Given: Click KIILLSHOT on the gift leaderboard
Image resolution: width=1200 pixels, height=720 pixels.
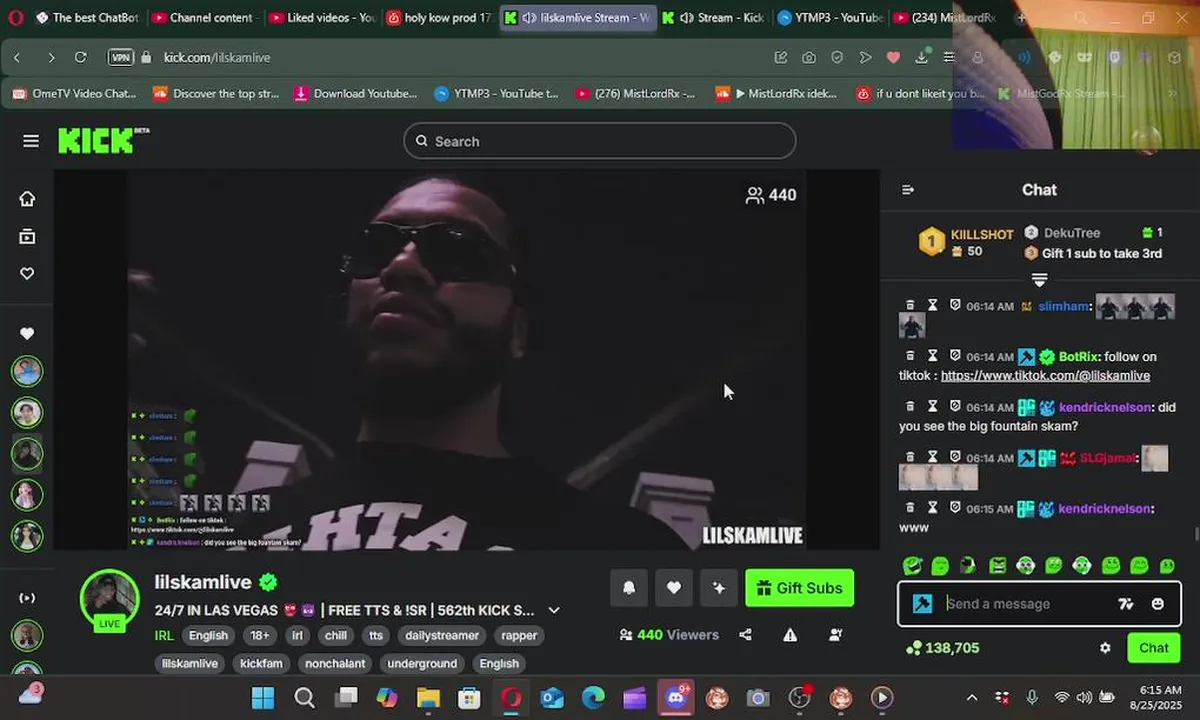Looking at the screenshot, I should coord(982,235).
